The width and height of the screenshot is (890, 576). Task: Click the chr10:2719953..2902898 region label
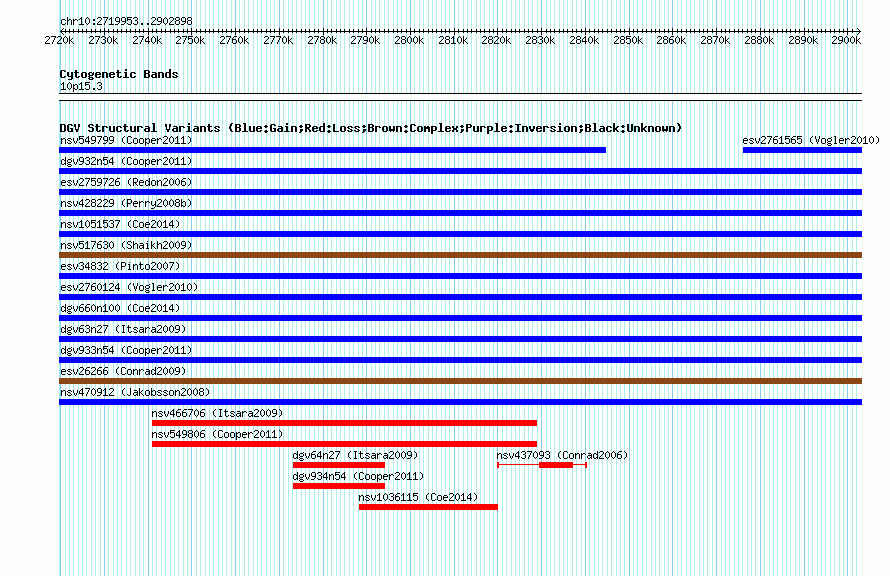coord(126,21)
